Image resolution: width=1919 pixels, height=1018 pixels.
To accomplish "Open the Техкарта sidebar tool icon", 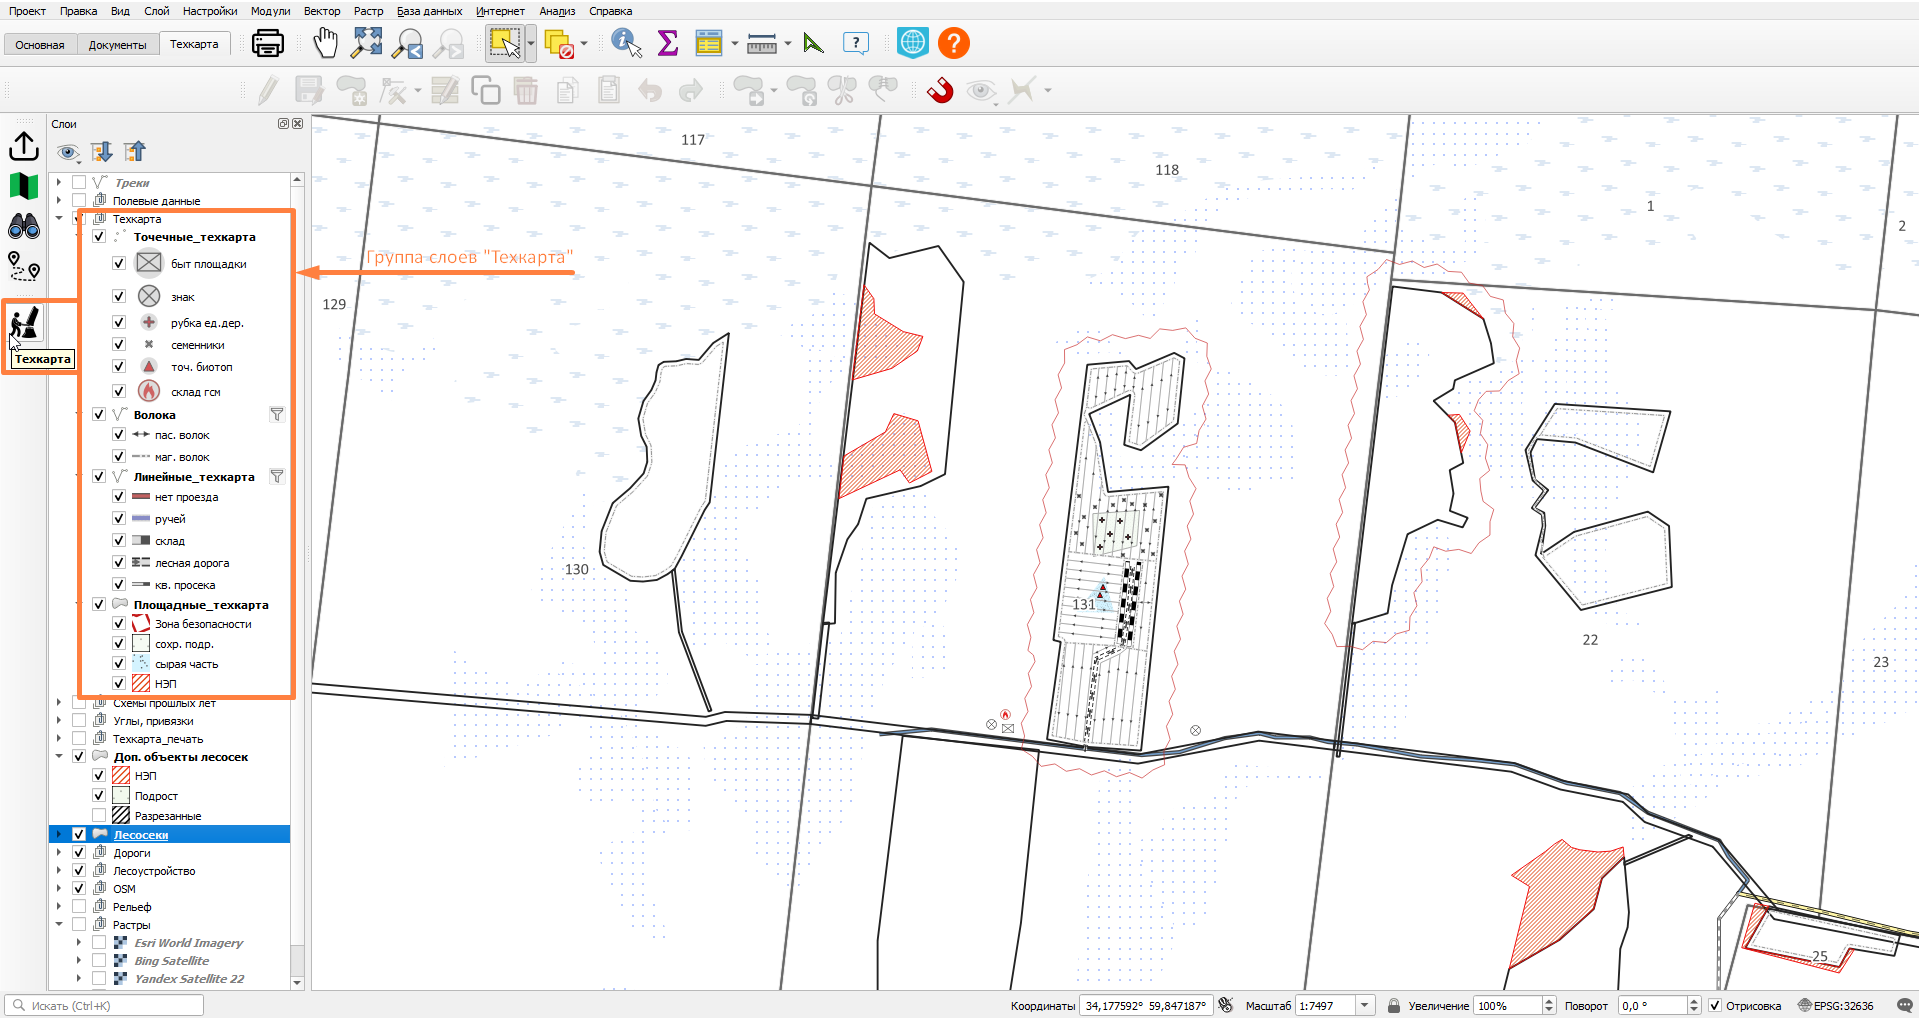I will 24,323.
